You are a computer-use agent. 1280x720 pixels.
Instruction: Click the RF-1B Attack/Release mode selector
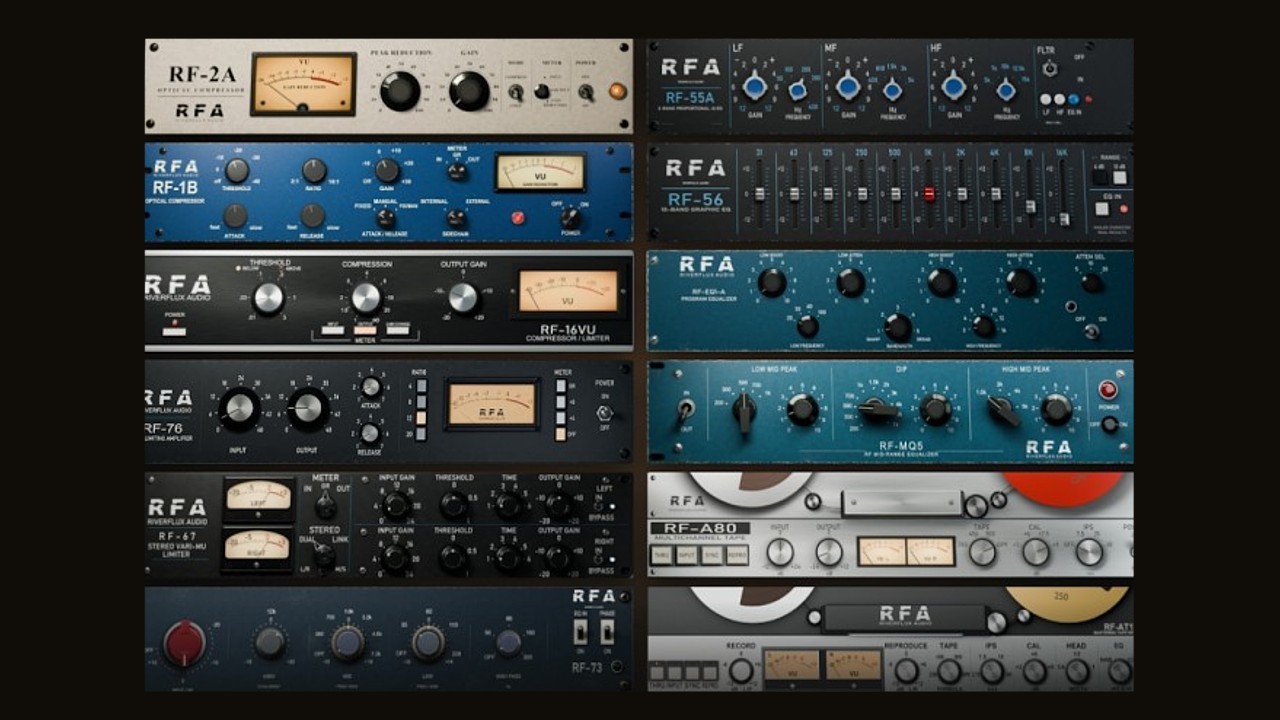tap(385, 217)
